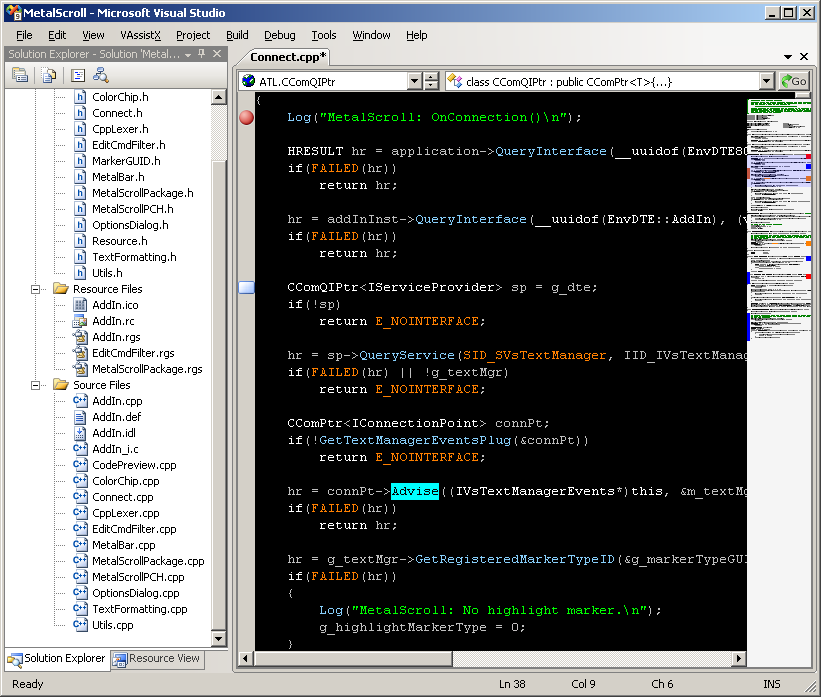Select CppLexer.h header file
The width and height of the screenshot is (821, 697).
click(x=120, y=129)
